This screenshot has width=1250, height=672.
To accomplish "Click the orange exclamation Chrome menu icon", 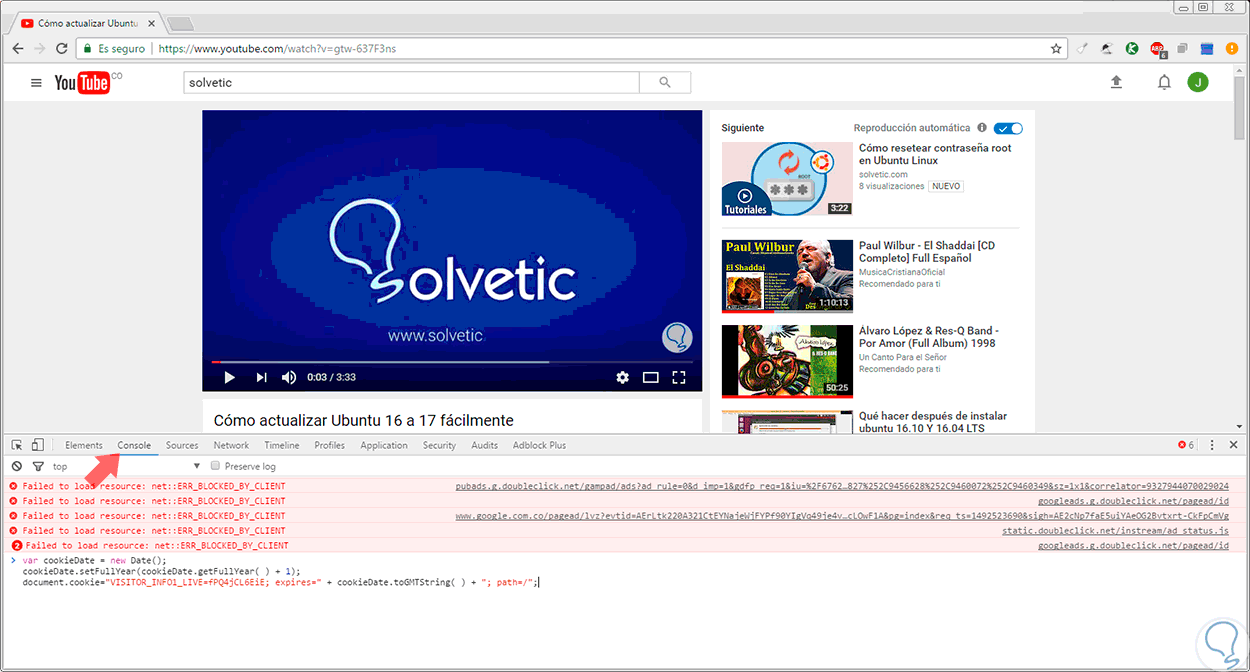I will 1232,48.
